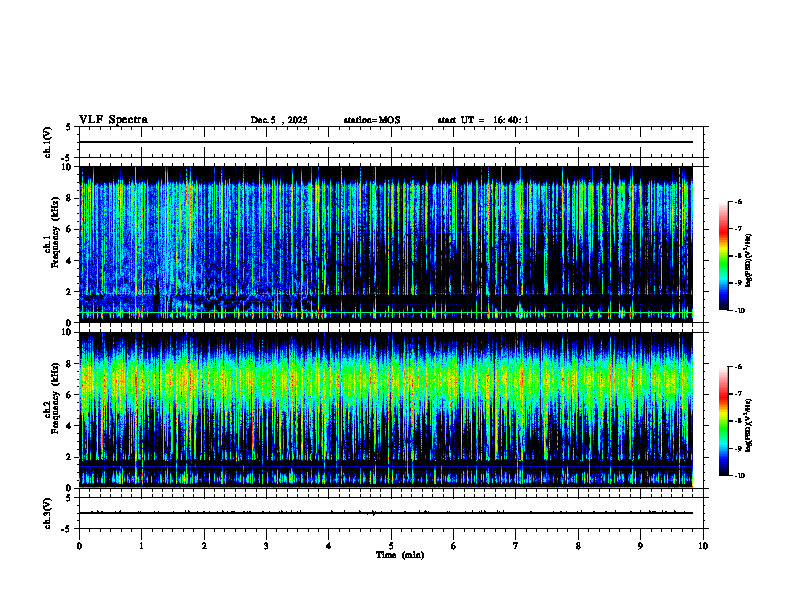Click the "ch.3(V)" waveform axis label
Viewport: 792px width, 612px height.
click(x=48, y=513)
